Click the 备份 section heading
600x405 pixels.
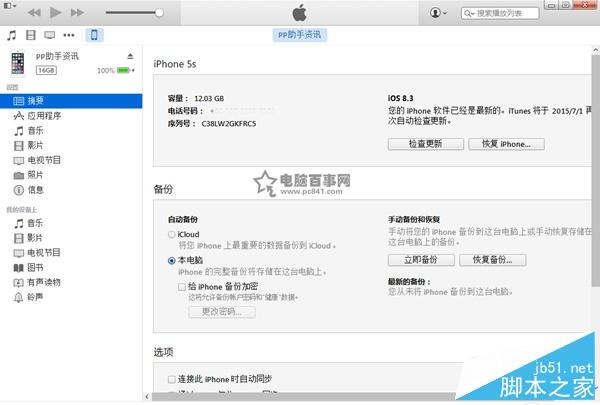tap(163, 189)
